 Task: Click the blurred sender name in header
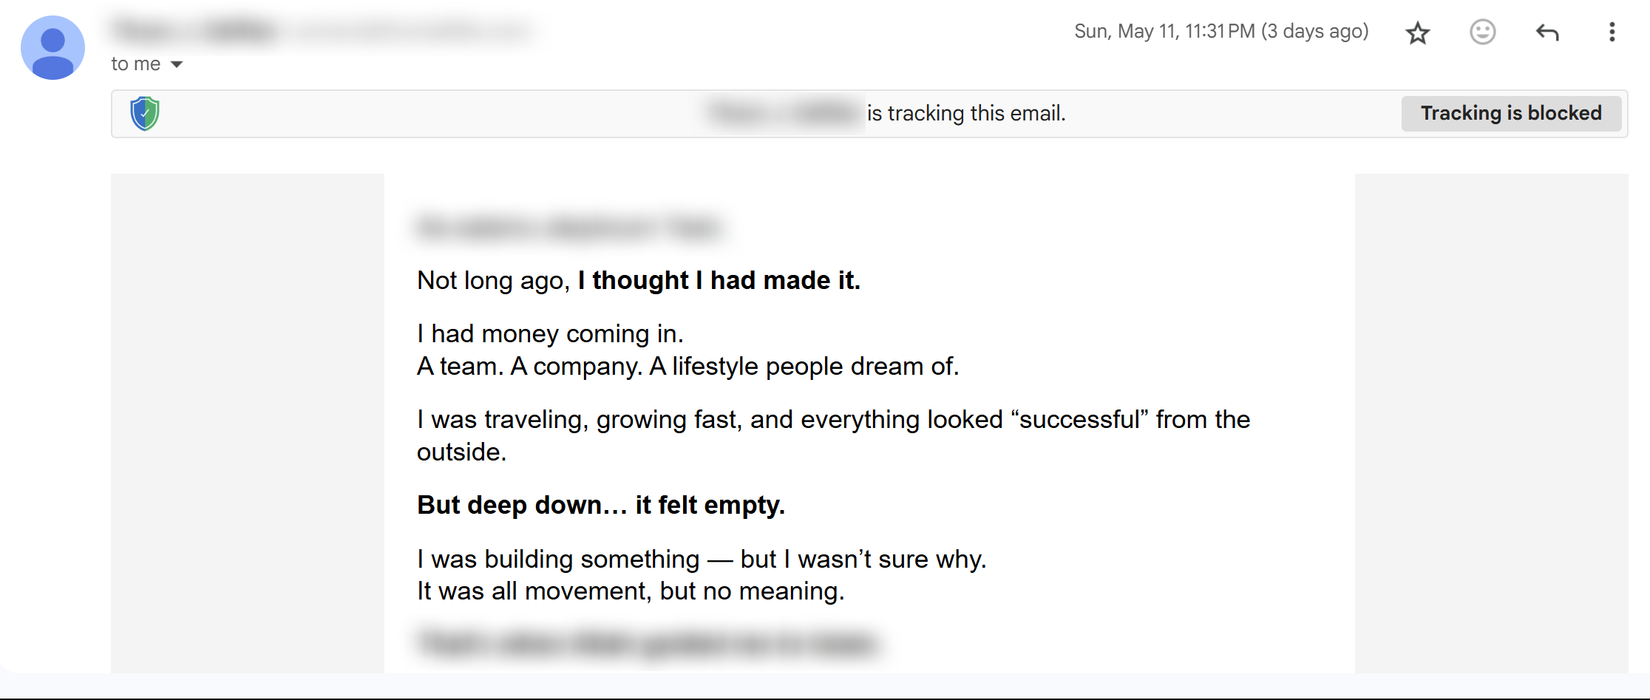(x=195, y=30)
